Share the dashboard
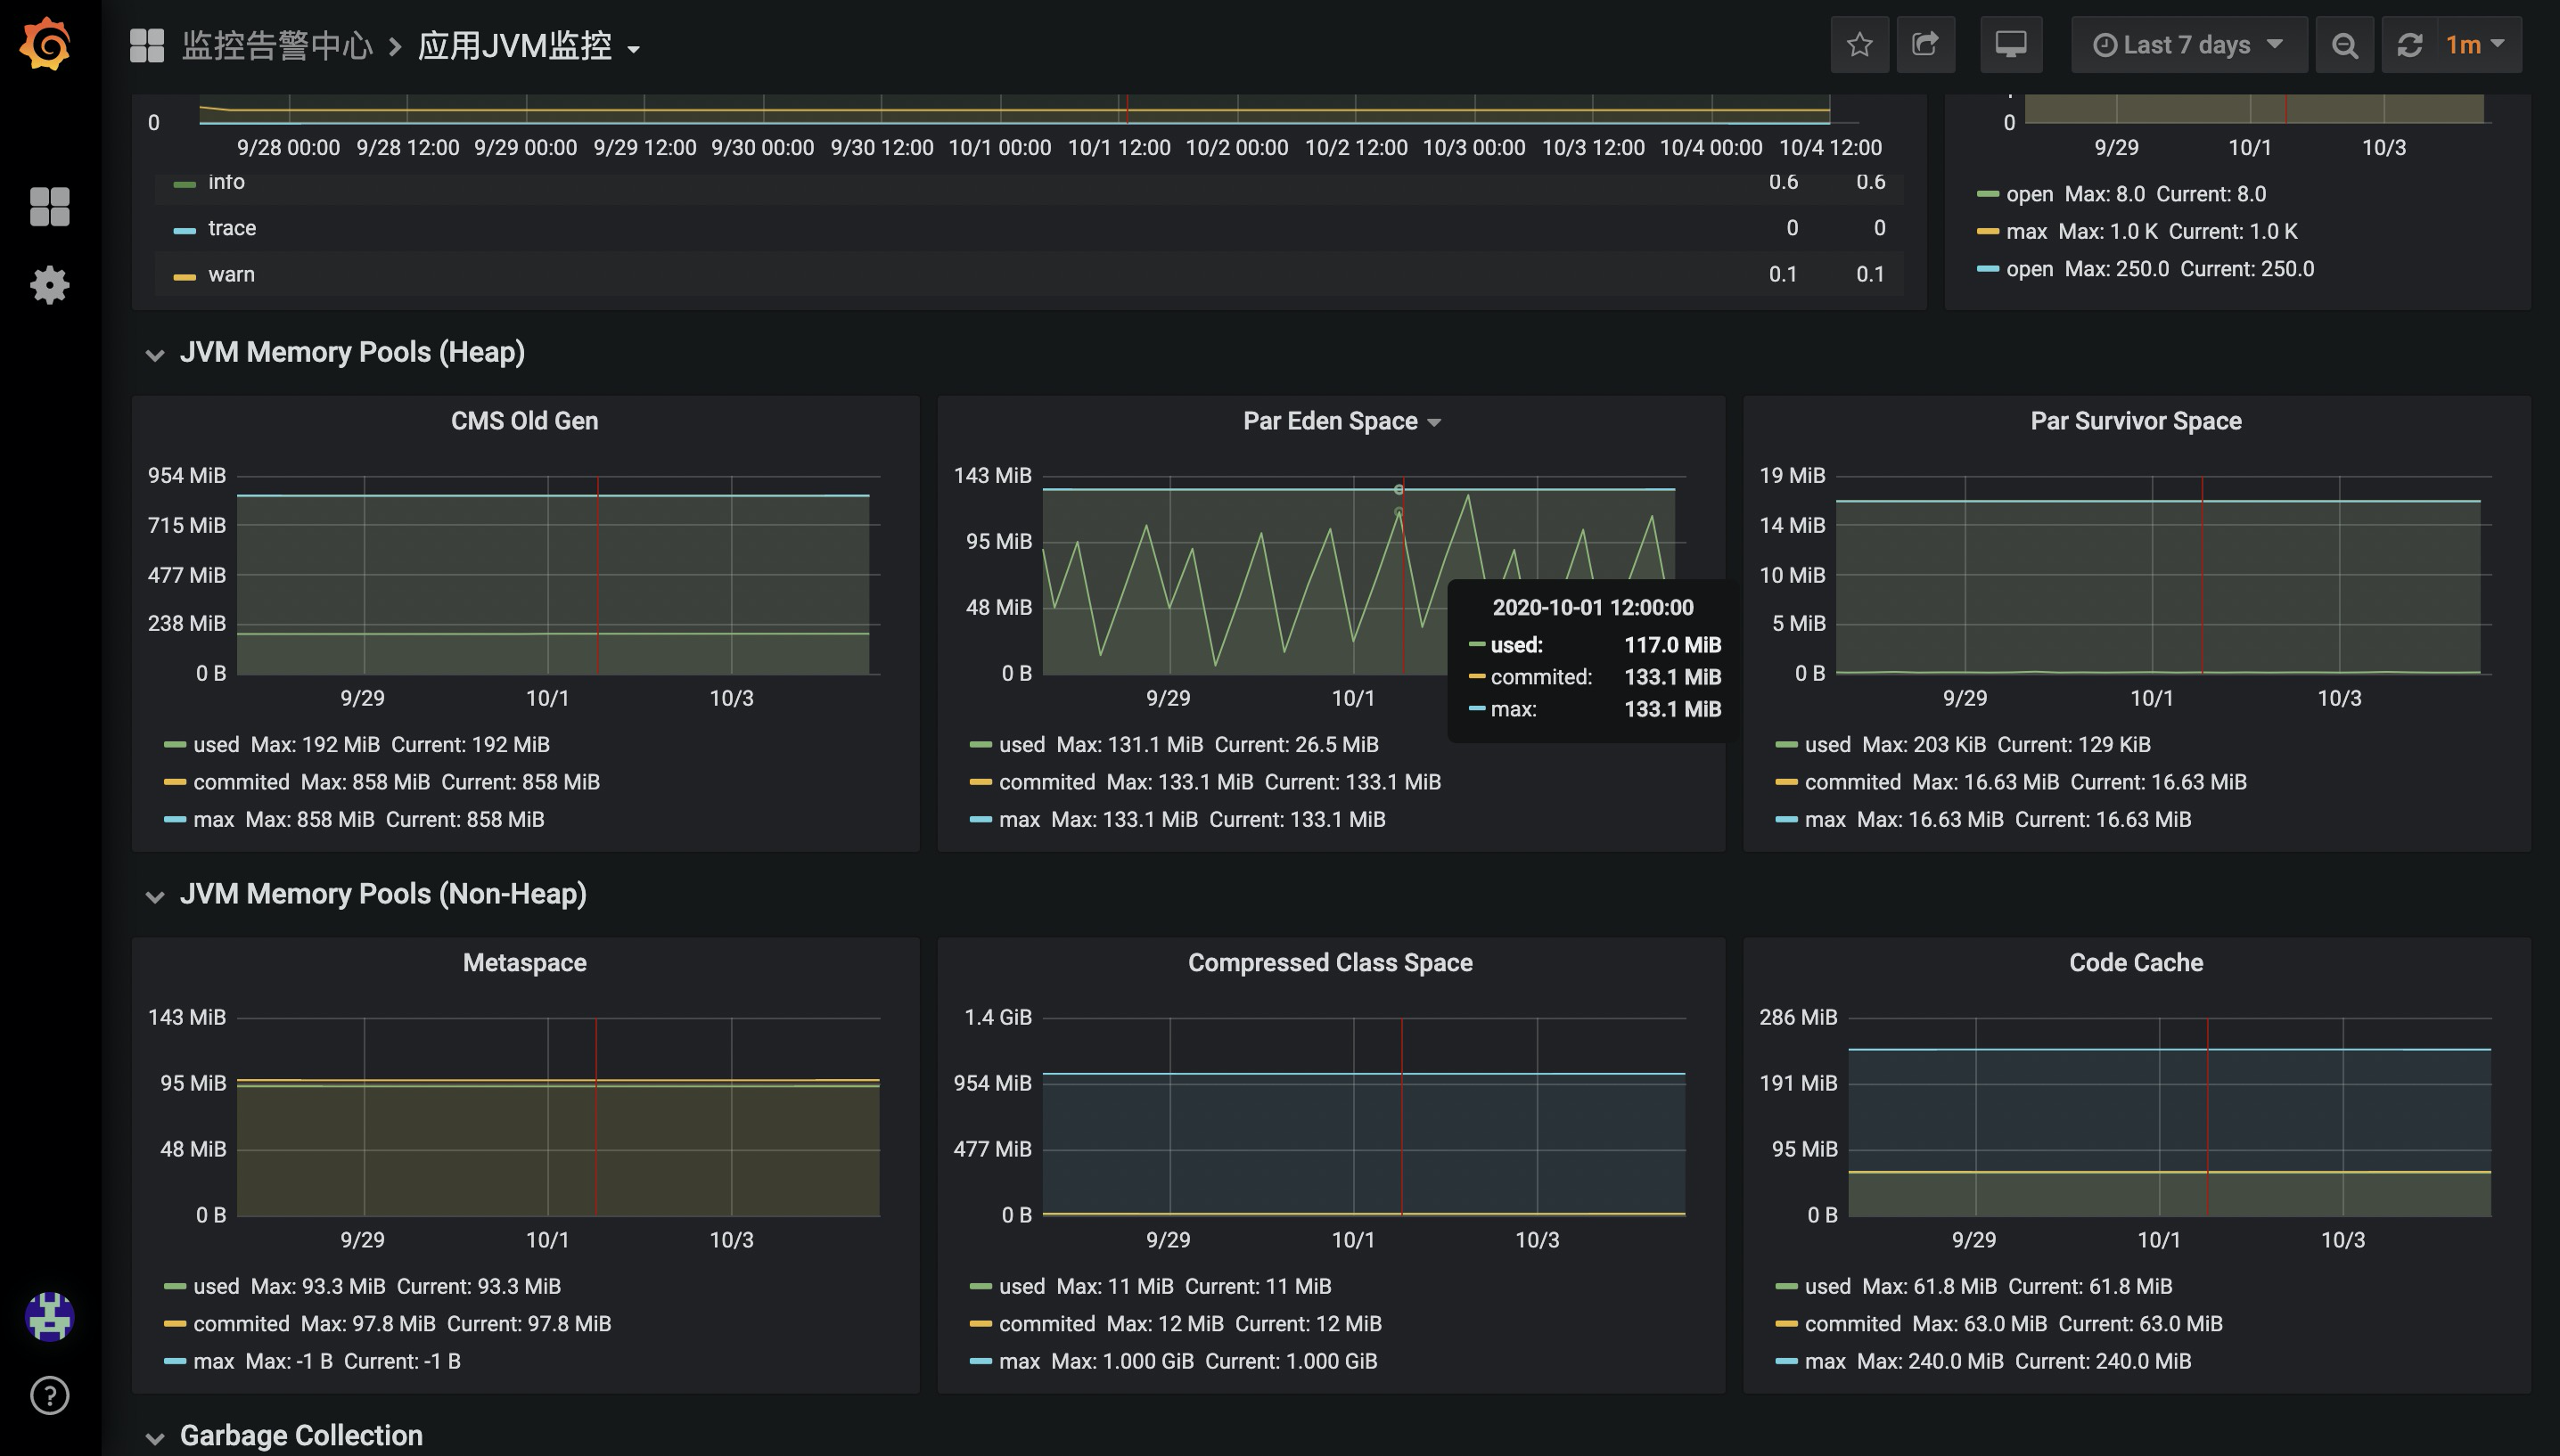The image size is (2560, 1456). [x=1925, y=45]
